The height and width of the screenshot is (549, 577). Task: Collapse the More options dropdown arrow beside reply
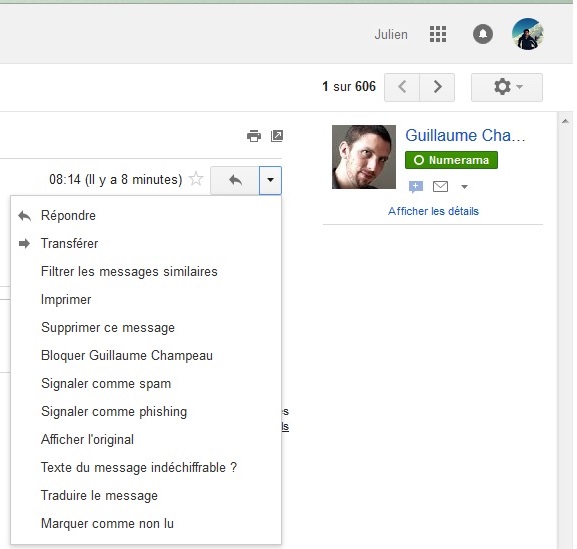(x=270, y=180)
